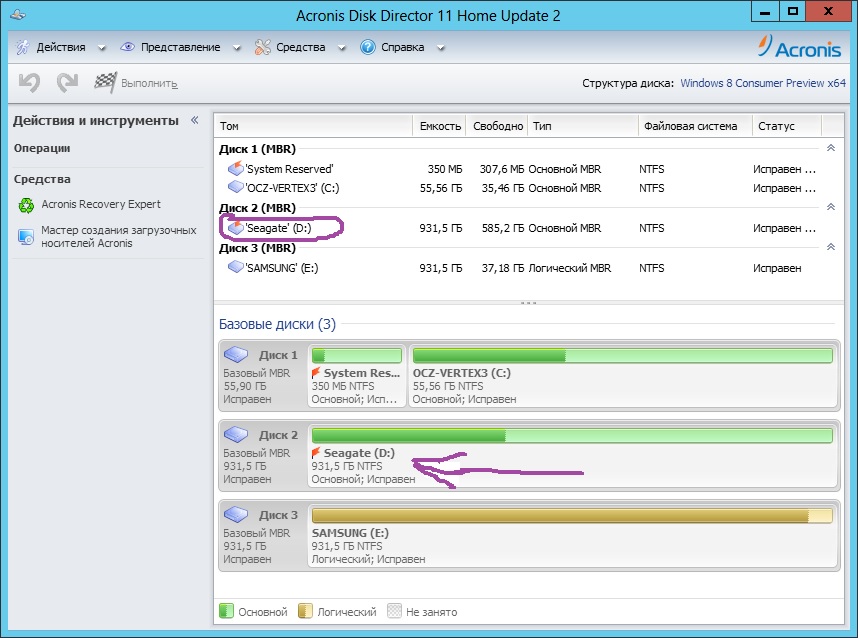The height and width of the screenshot is (638, 858).
Task: Click the Диск 2 drive icon
Action: pyautogui.click(x=236, y=434)
